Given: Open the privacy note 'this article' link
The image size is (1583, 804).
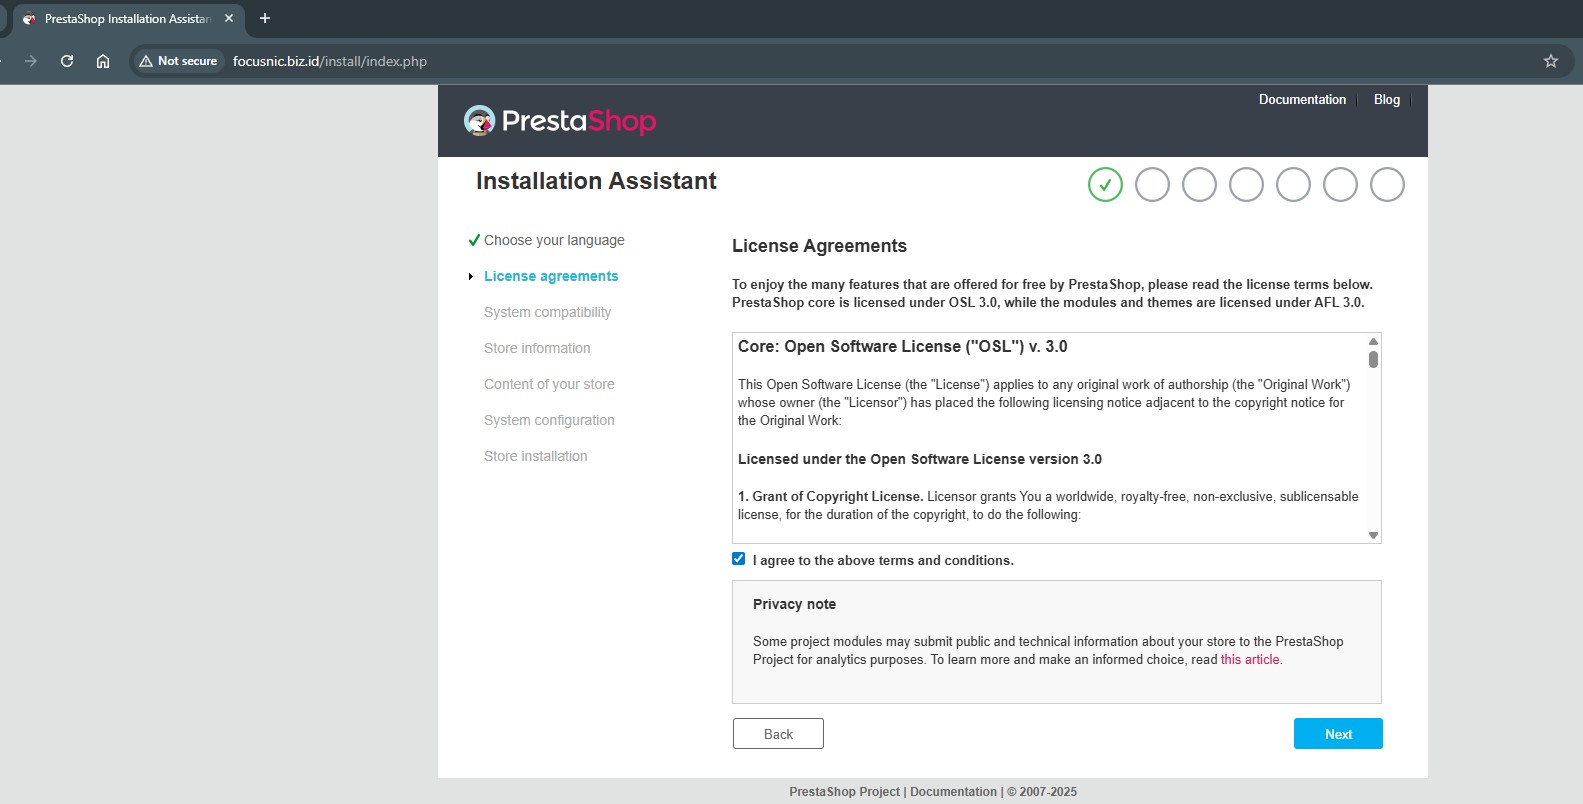Looking at the screenshot, I should click(1250, 660).
